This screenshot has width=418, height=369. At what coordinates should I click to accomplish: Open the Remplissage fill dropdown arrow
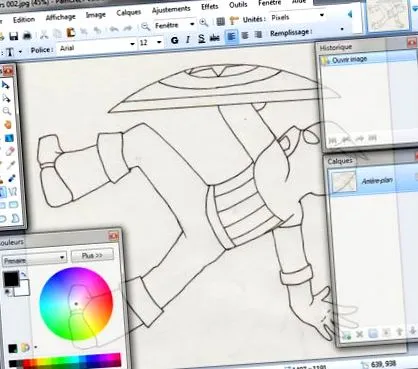click(x=342, y=29)
